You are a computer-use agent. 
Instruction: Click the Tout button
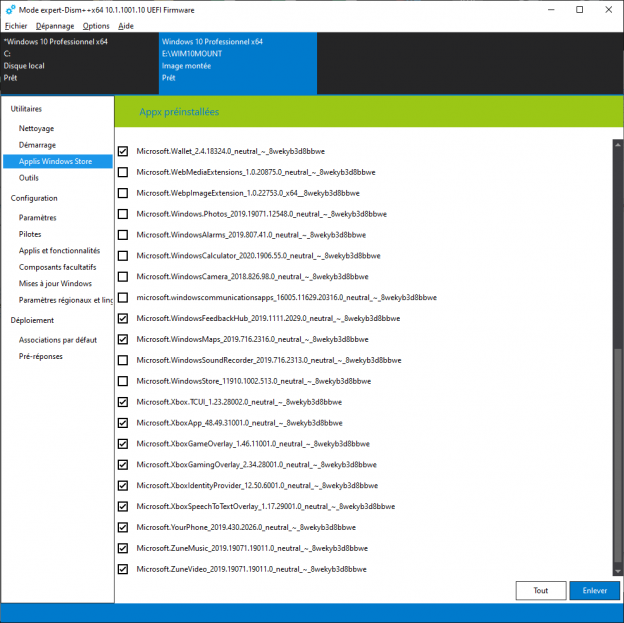click(x=540, y=591)
